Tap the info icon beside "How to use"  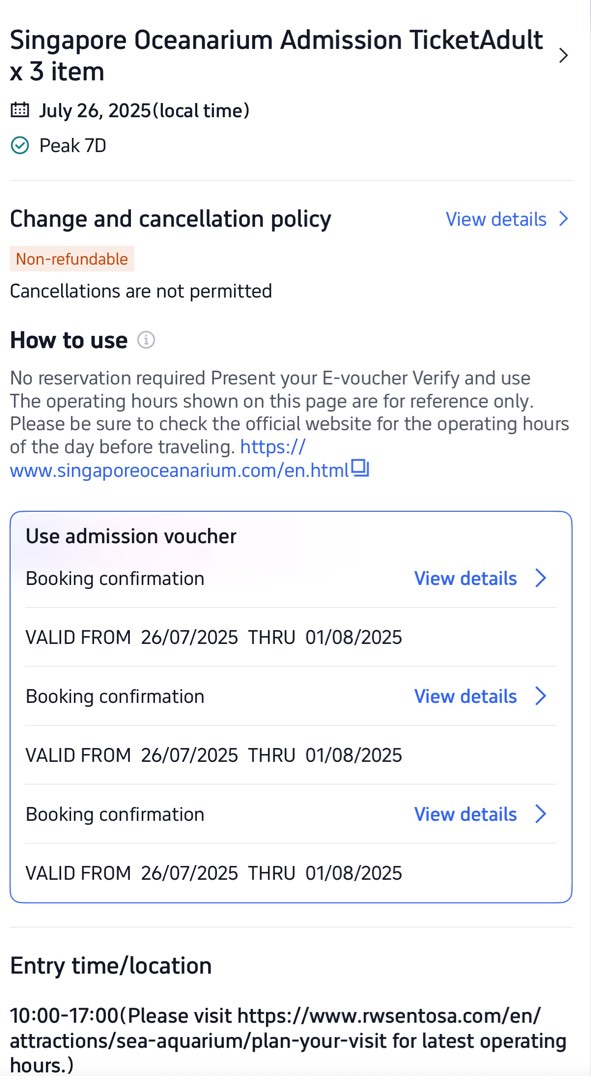click(x=146, y=340)
